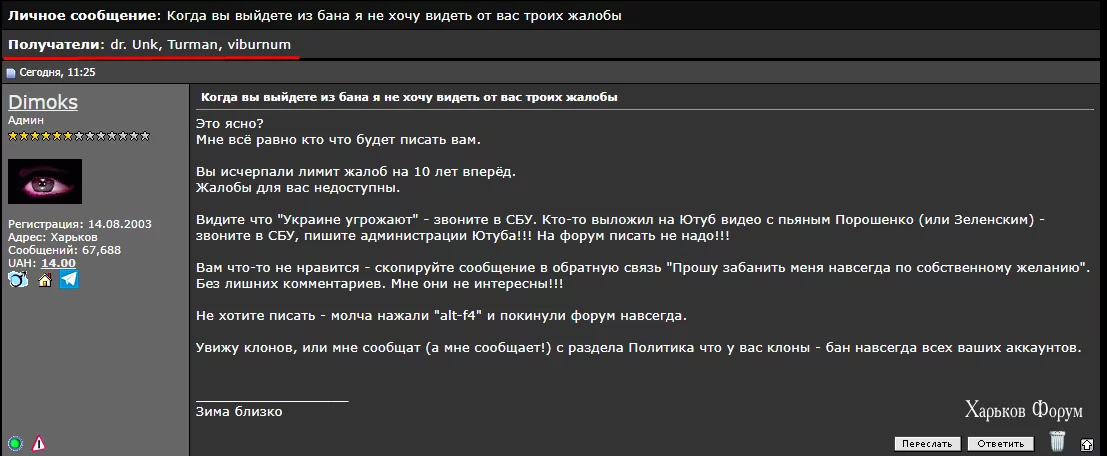Click the purple eye avatar image
The height and width of the screenshot is (456, 1107).
[44, 181]
